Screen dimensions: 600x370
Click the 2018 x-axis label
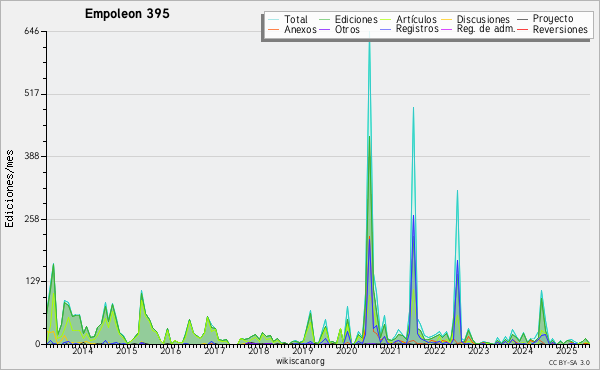click(259, 350)
